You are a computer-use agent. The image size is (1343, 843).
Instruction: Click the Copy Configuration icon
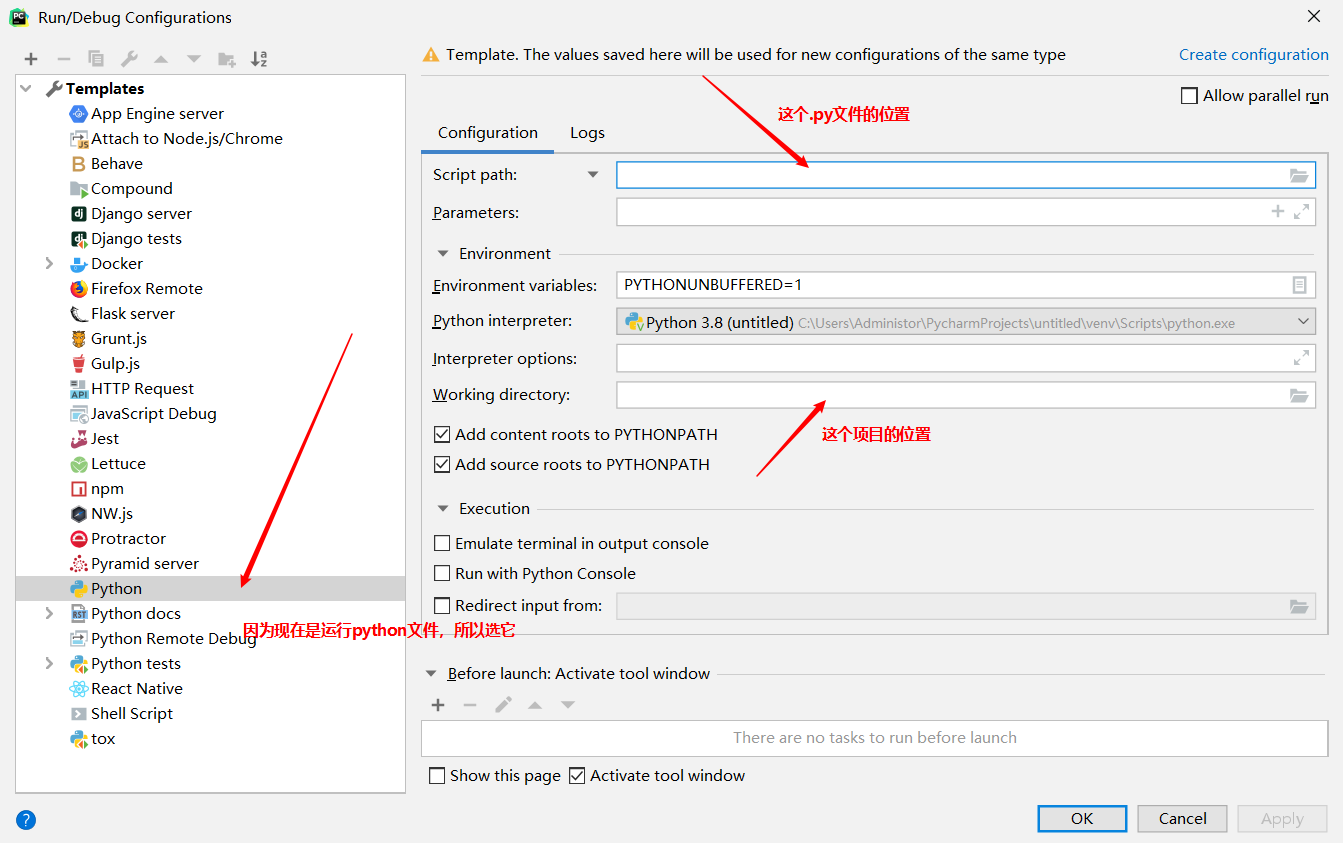click(96, 59)
